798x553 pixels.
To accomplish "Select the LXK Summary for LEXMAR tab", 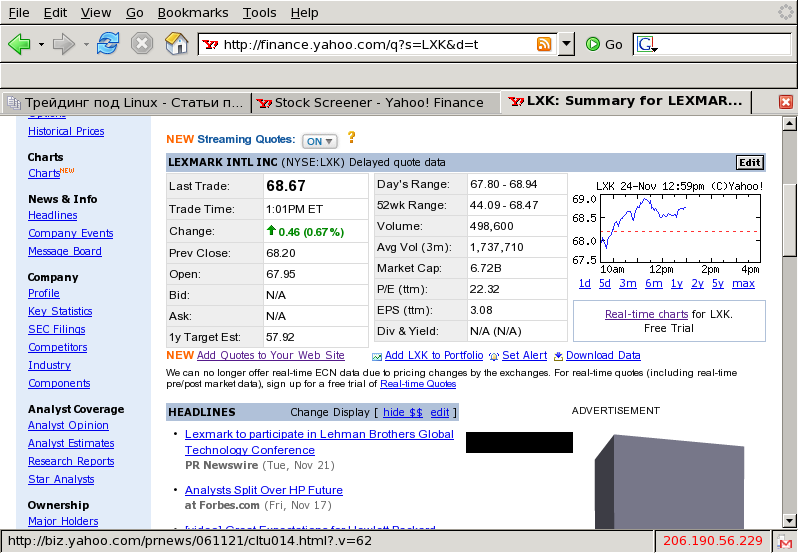I will point(628,101).
